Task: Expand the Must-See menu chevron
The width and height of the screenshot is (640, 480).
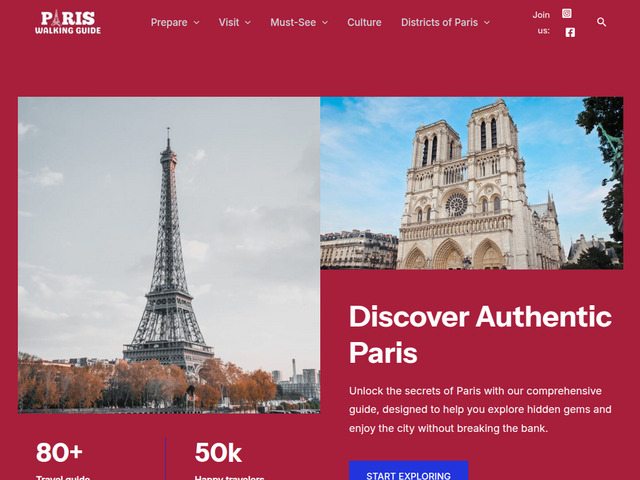Action: (x=325, y=22)
